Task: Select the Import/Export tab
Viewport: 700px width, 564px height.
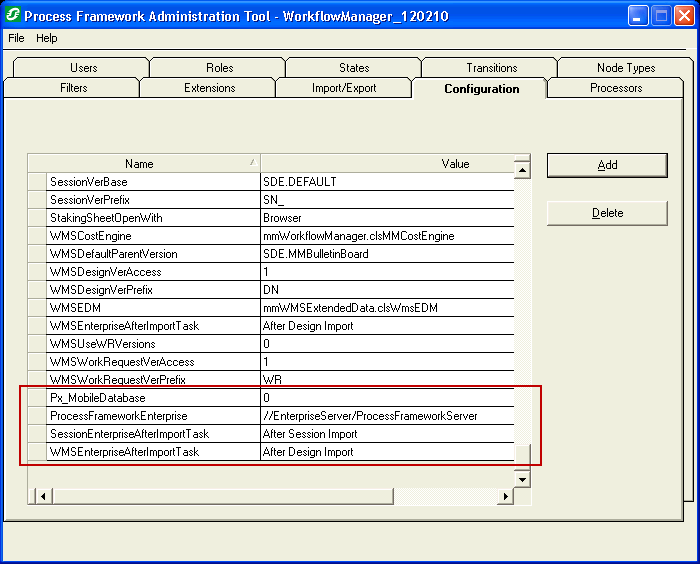Action: point(344,88)
